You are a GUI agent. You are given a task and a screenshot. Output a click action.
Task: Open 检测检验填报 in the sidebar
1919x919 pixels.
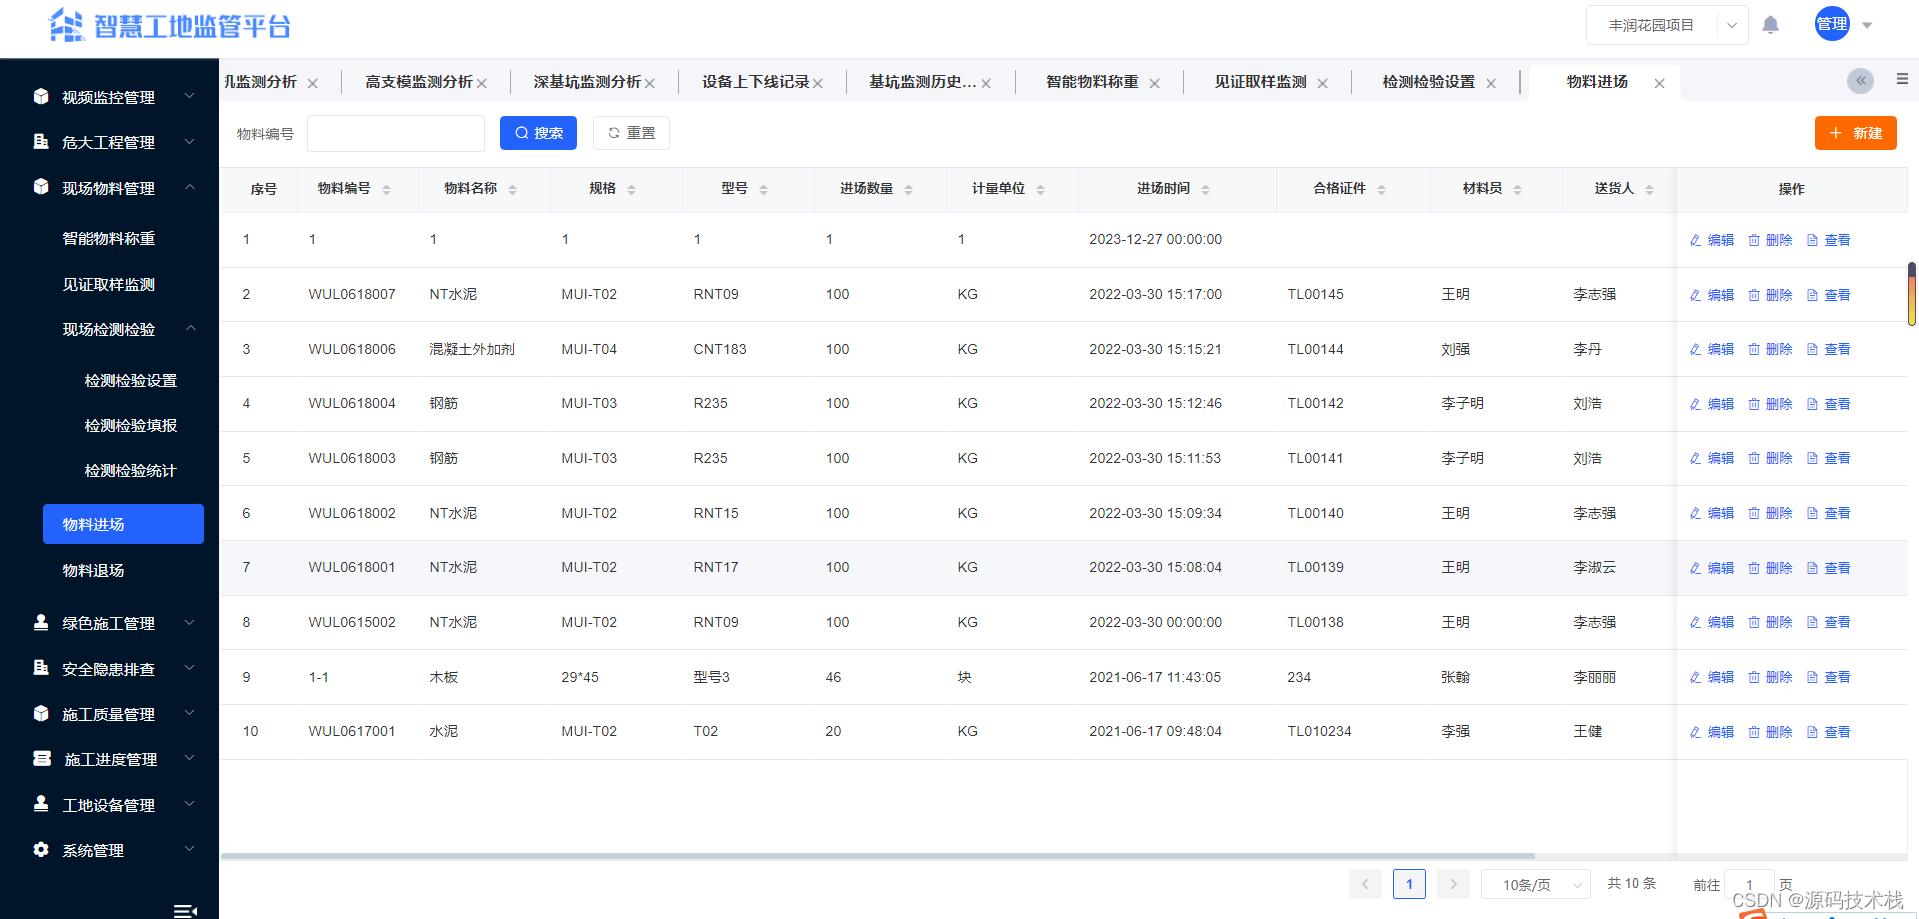pos(130,425)
